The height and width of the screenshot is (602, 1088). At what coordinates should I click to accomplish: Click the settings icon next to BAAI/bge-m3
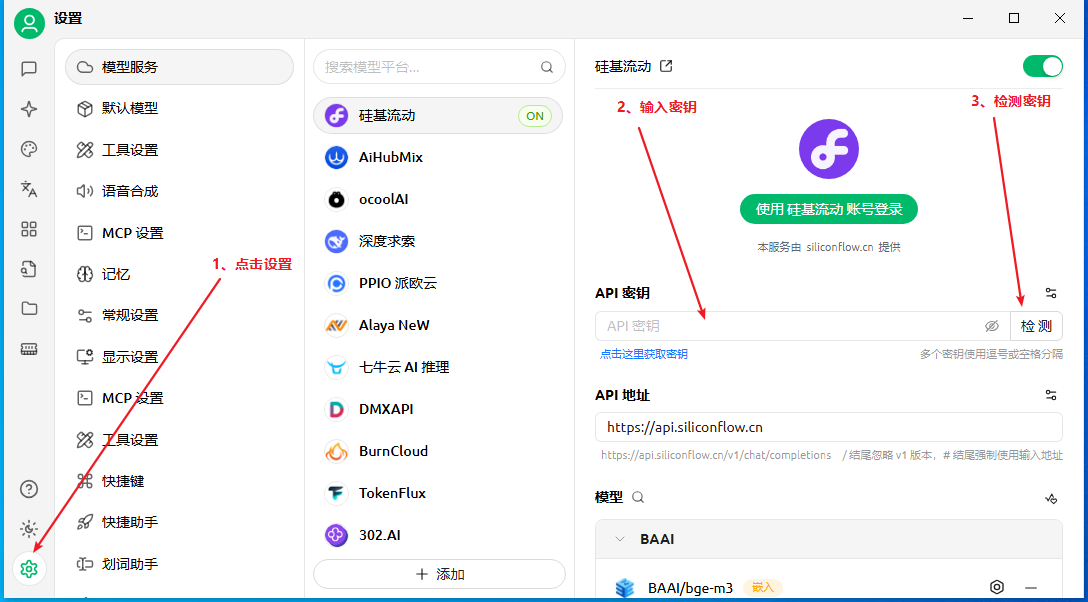point(996,587)
